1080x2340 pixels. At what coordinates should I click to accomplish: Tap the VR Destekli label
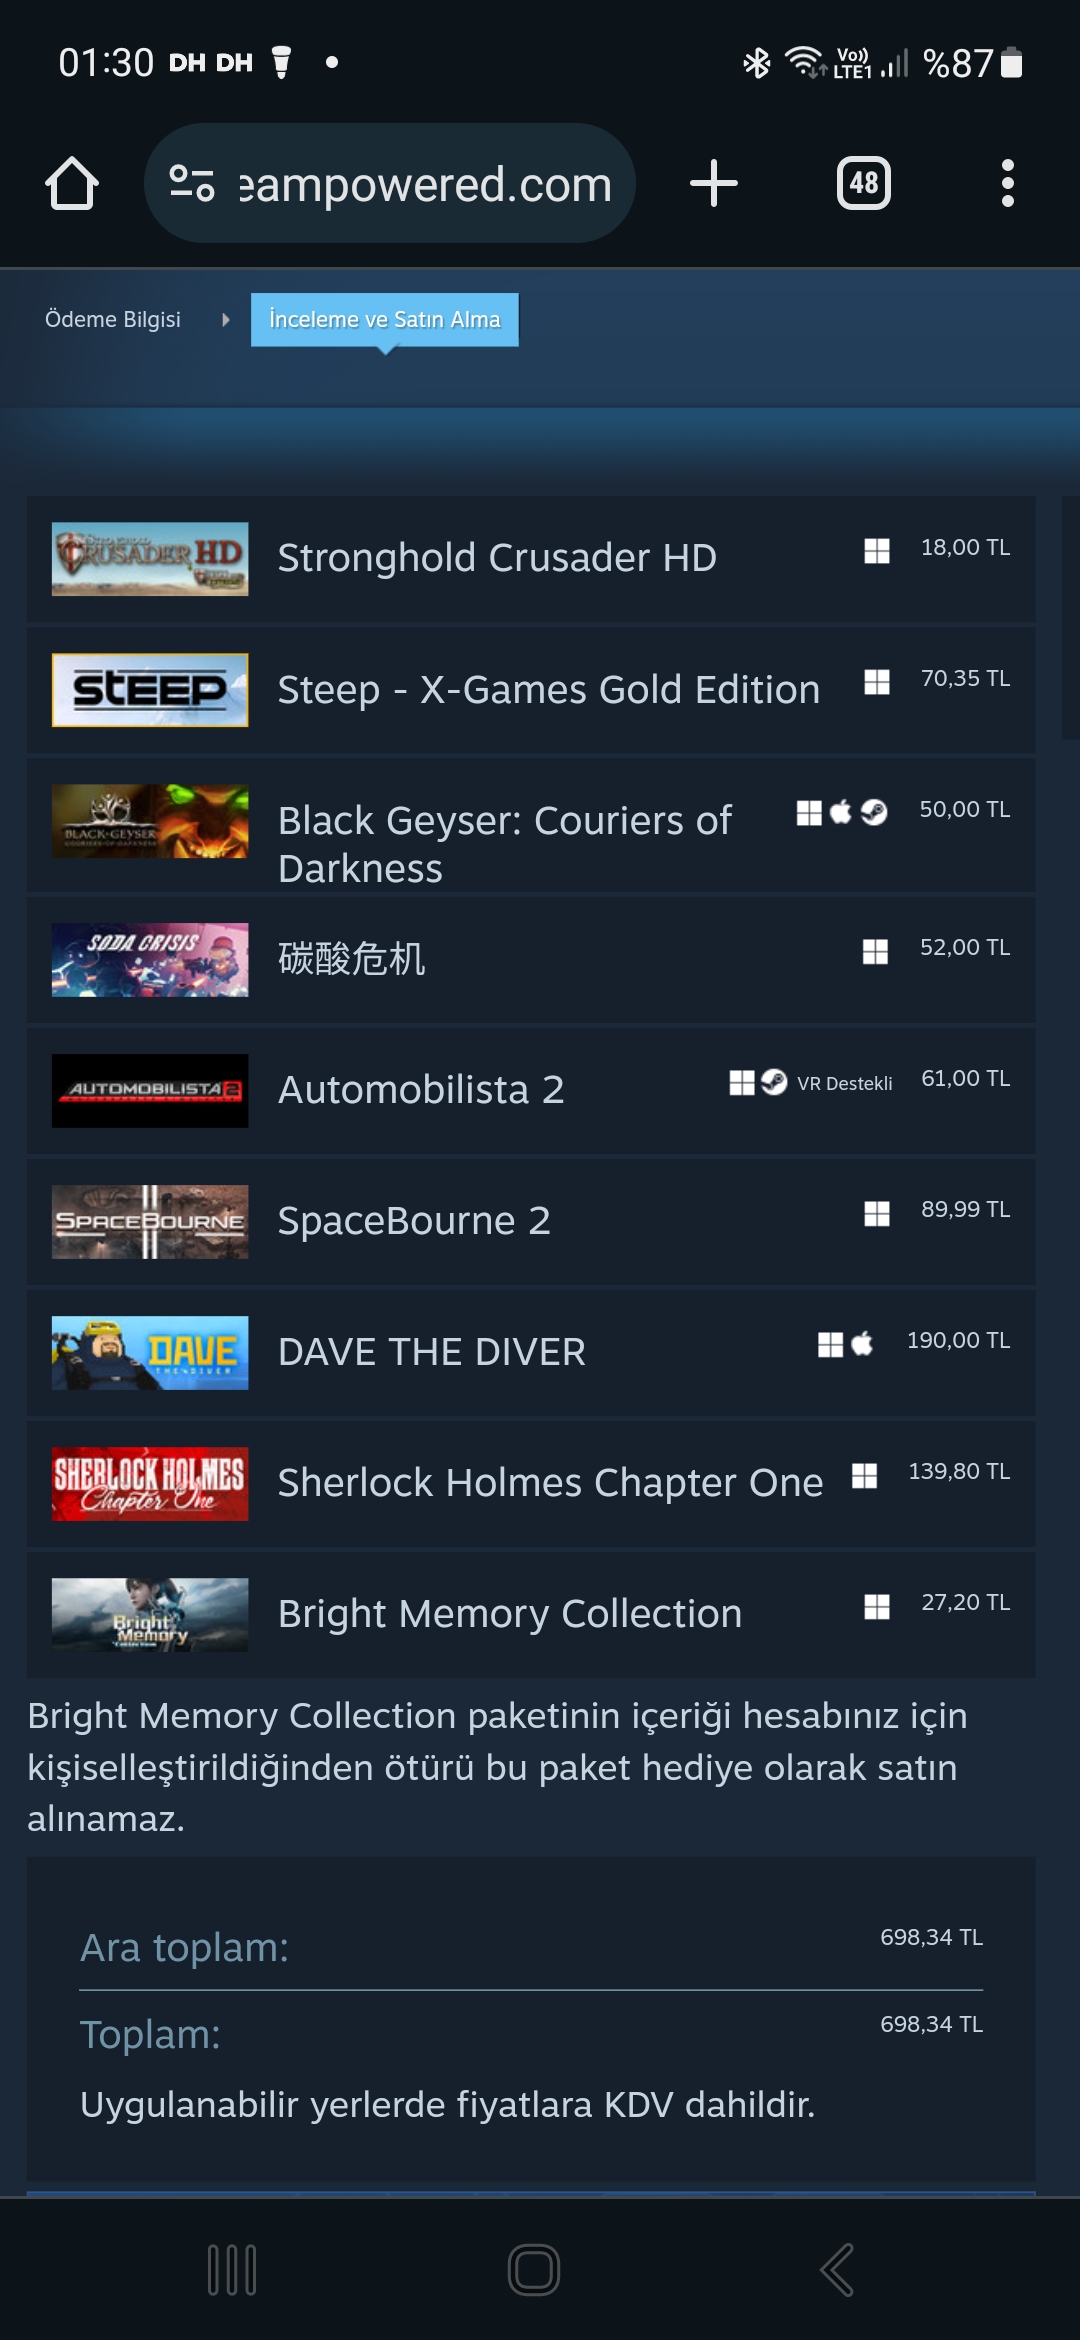point(845,1083)
